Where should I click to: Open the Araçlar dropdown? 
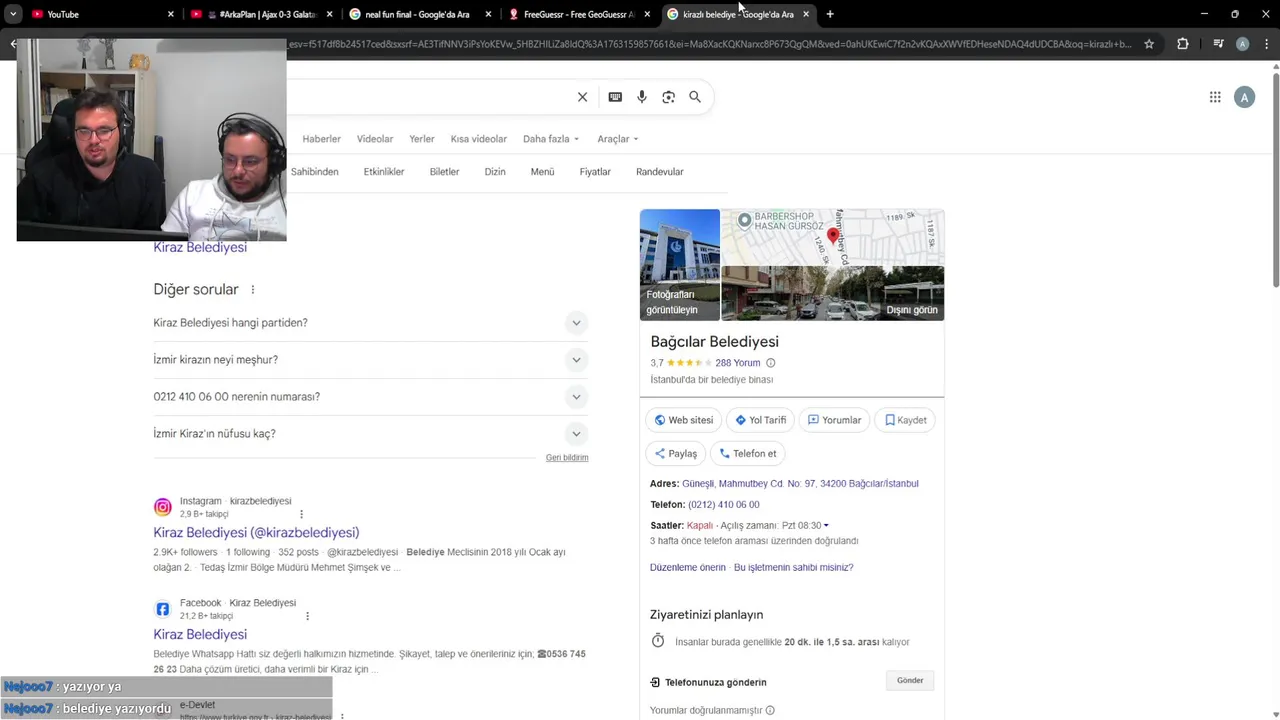[x=617, y=139]
